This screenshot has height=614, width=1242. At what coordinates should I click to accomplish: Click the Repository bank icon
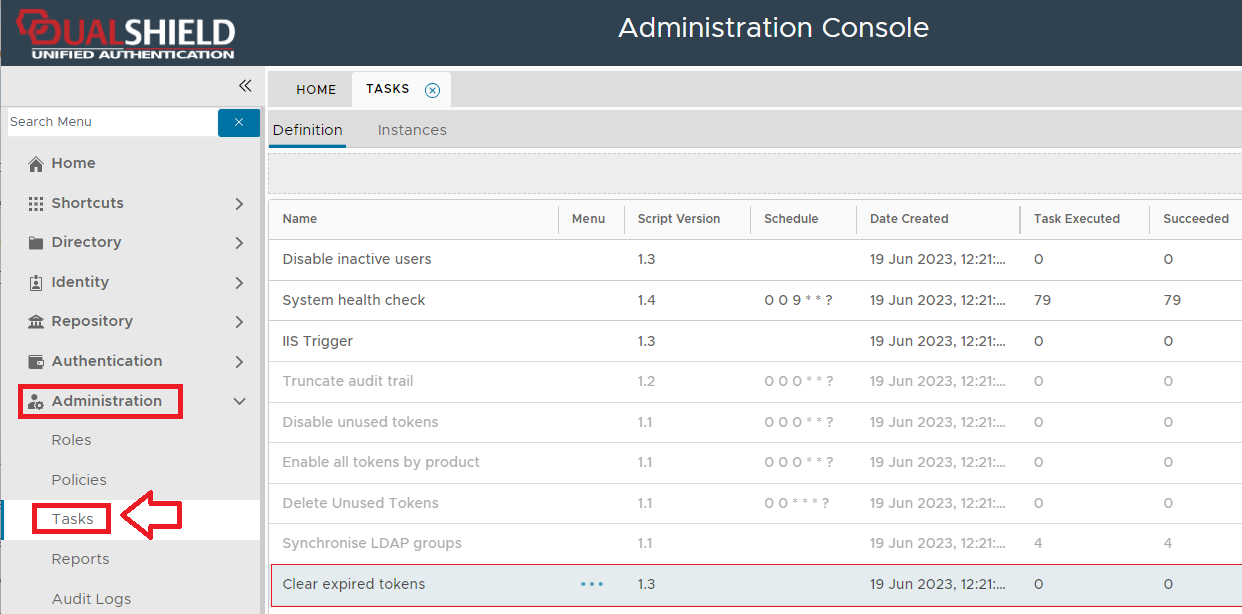(x=36, y=322)
